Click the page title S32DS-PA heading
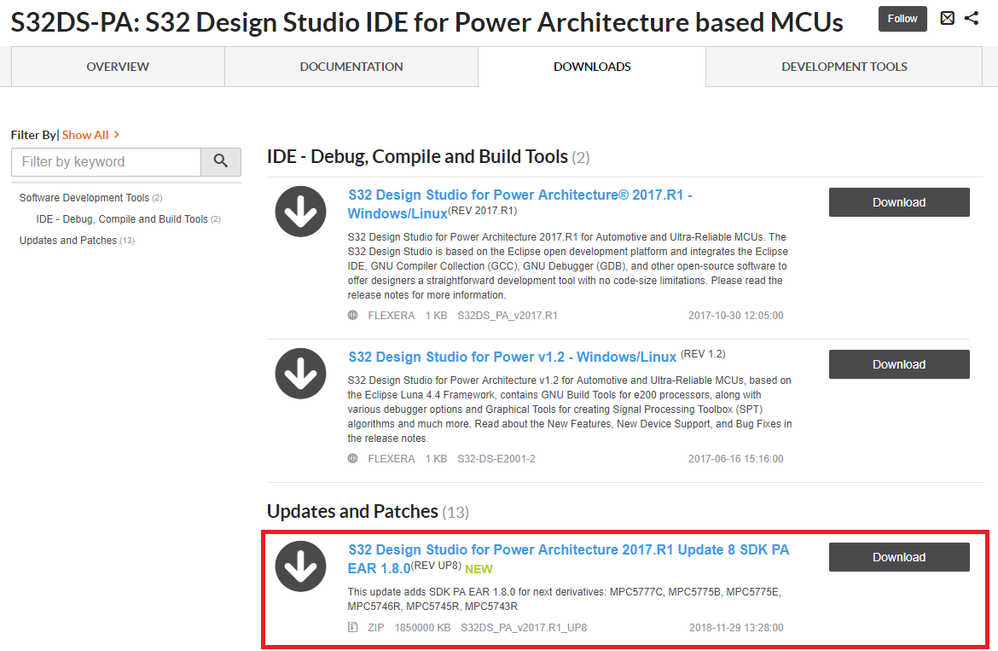The height and width of the screenshot is (651, 998). click(x=426, y=22)
